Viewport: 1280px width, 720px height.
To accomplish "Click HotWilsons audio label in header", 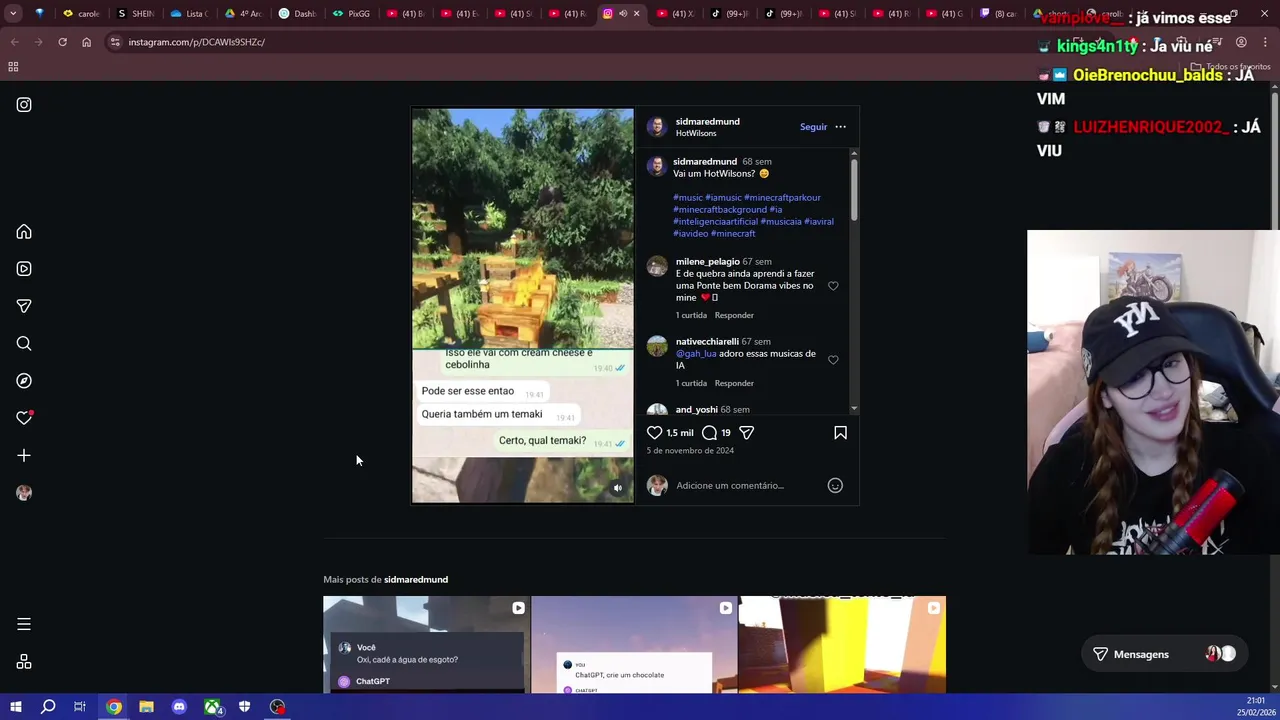I will (x=695, y=133).
